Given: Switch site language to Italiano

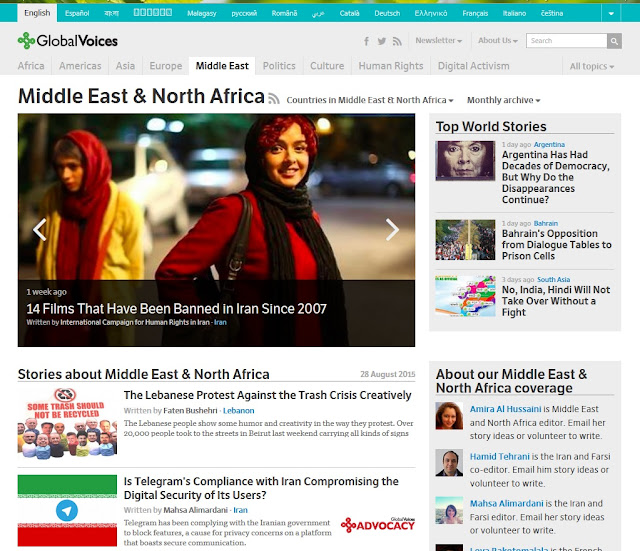Looking at the screenshot, I should tap(514, 13).
